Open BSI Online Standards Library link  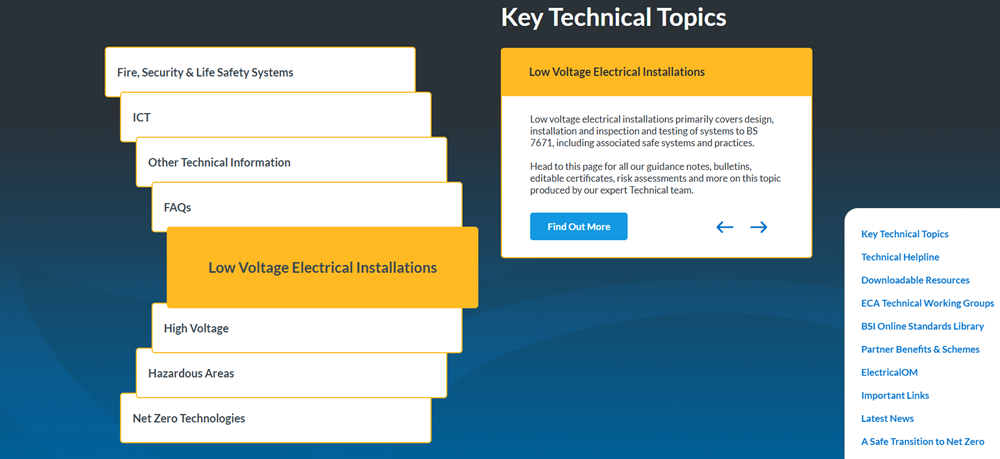pos(922,326)
